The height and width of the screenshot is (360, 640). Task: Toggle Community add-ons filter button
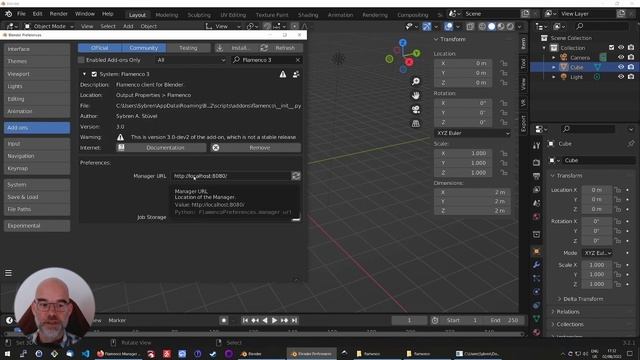click(144, 48)
